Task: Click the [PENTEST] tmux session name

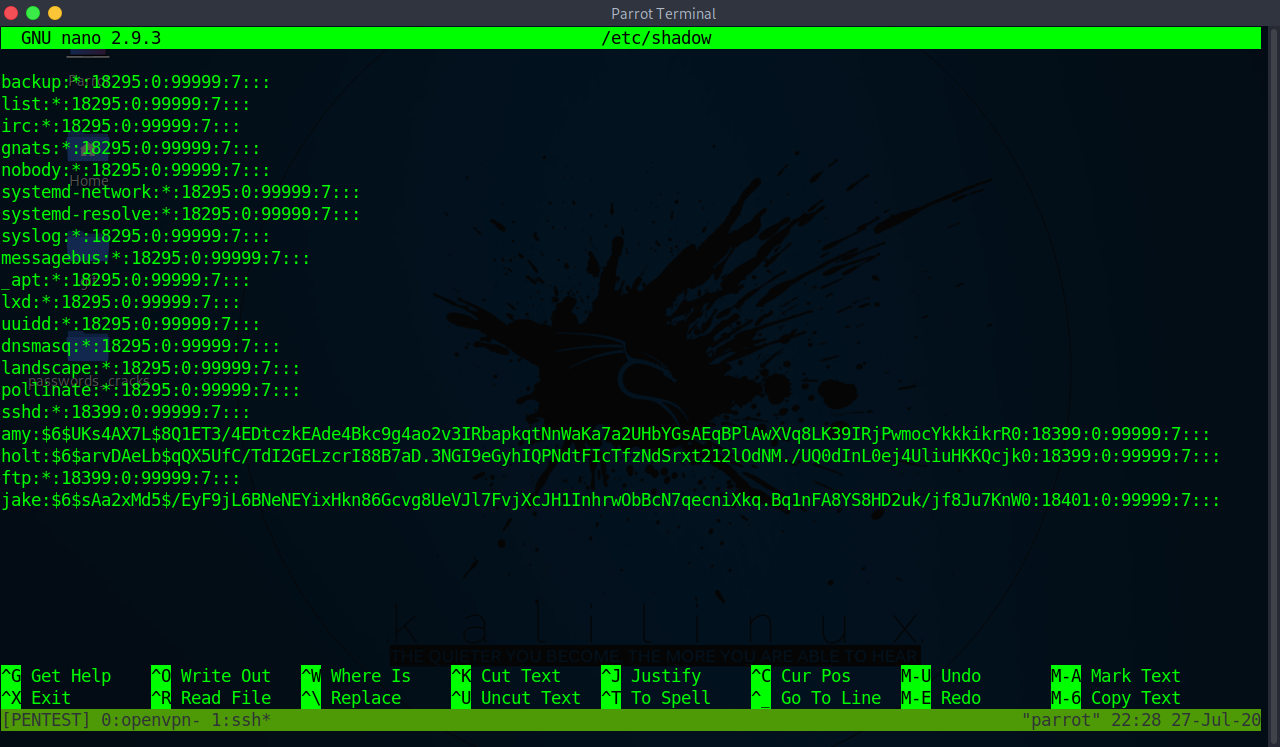Action: point(46,720)
